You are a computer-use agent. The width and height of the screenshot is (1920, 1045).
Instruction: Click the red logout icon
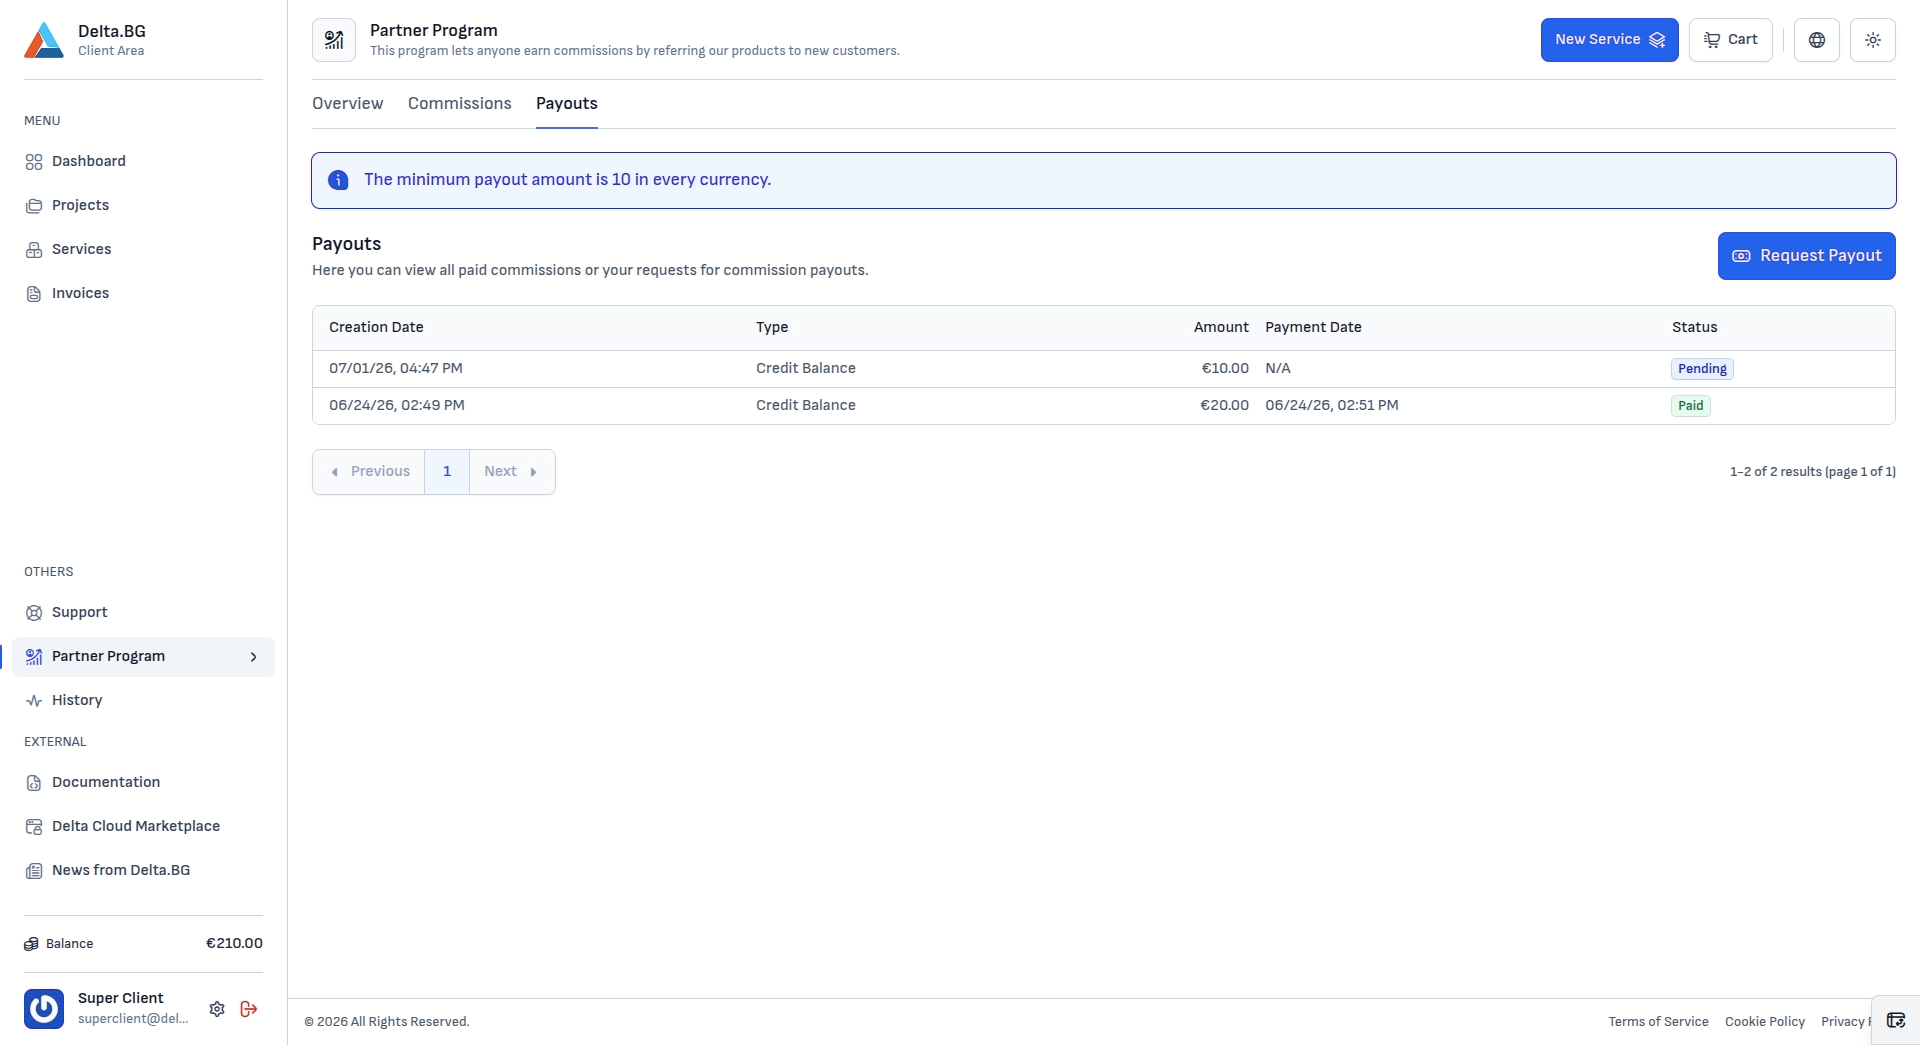[249, 1009]
